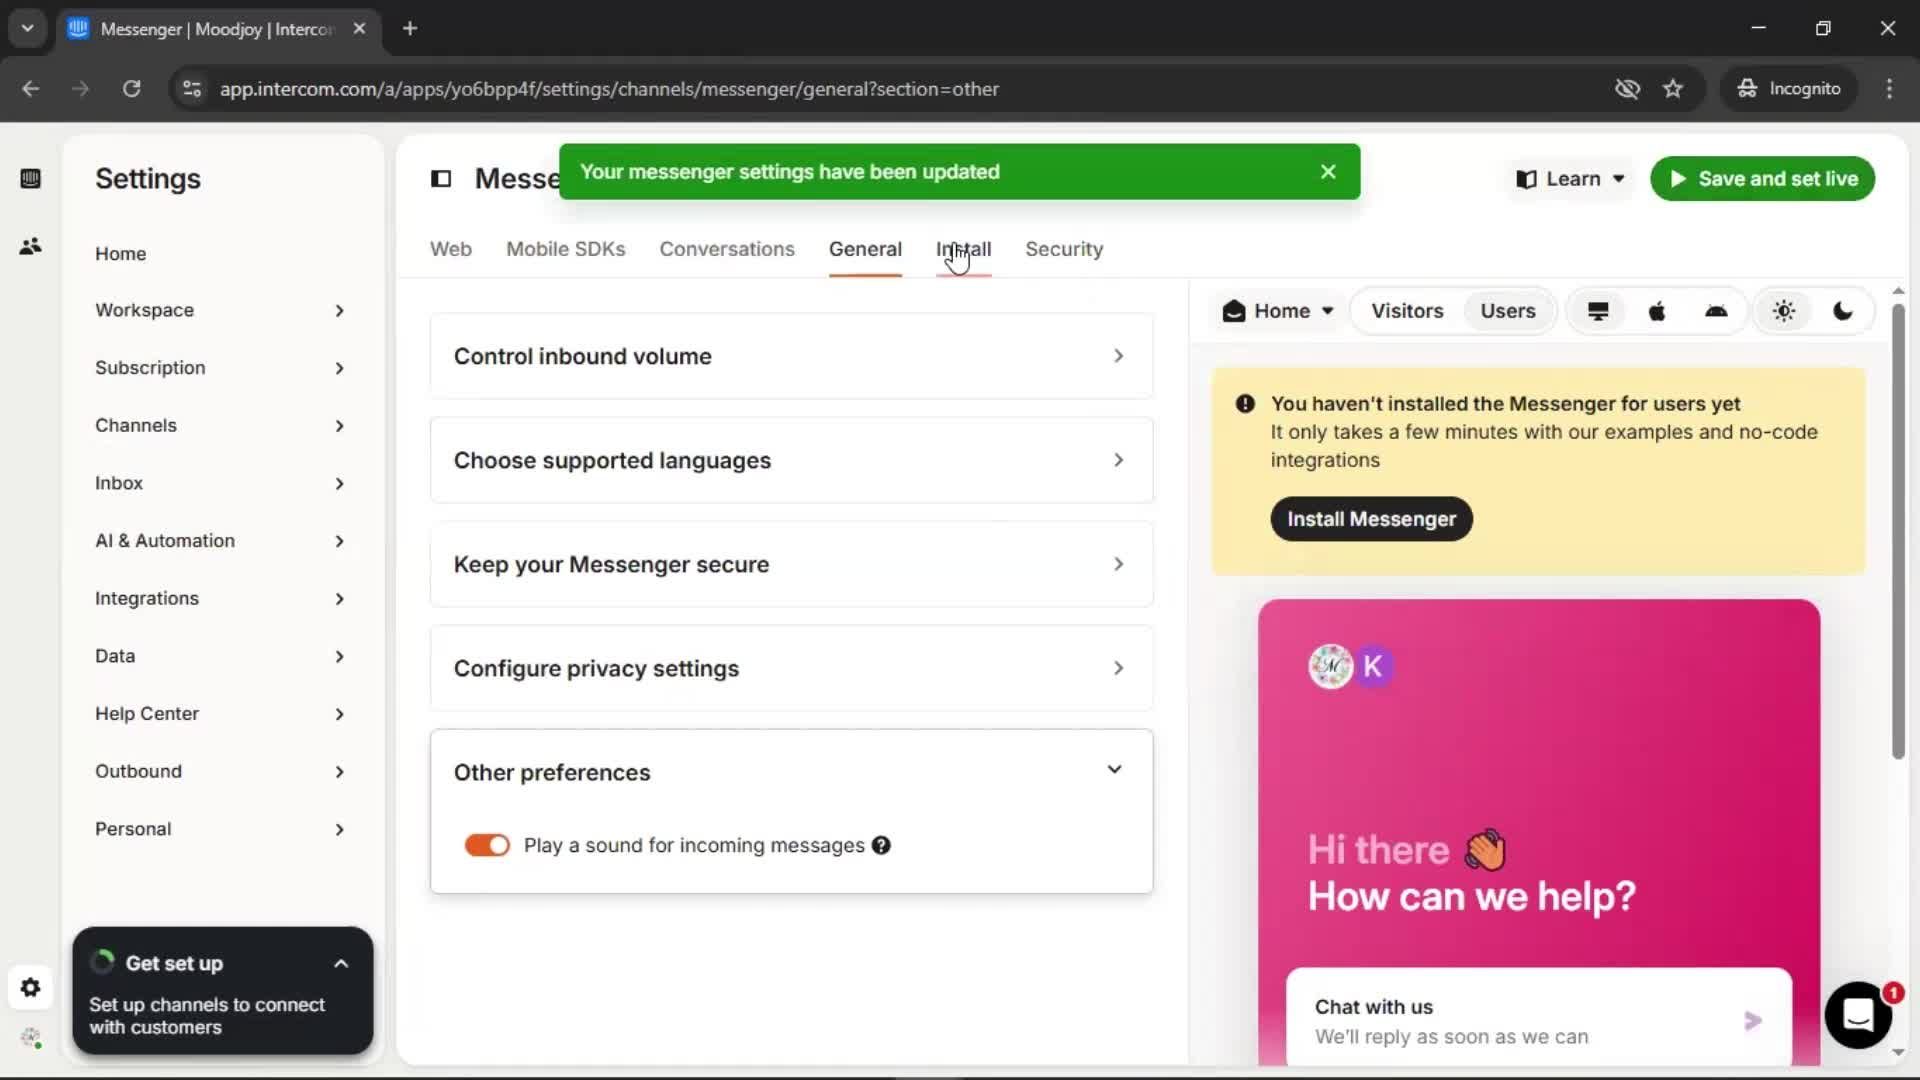Screen dimensions: 1920x1080
Task: Expand Subscription in settings sidebar
Action: point(220,368)
